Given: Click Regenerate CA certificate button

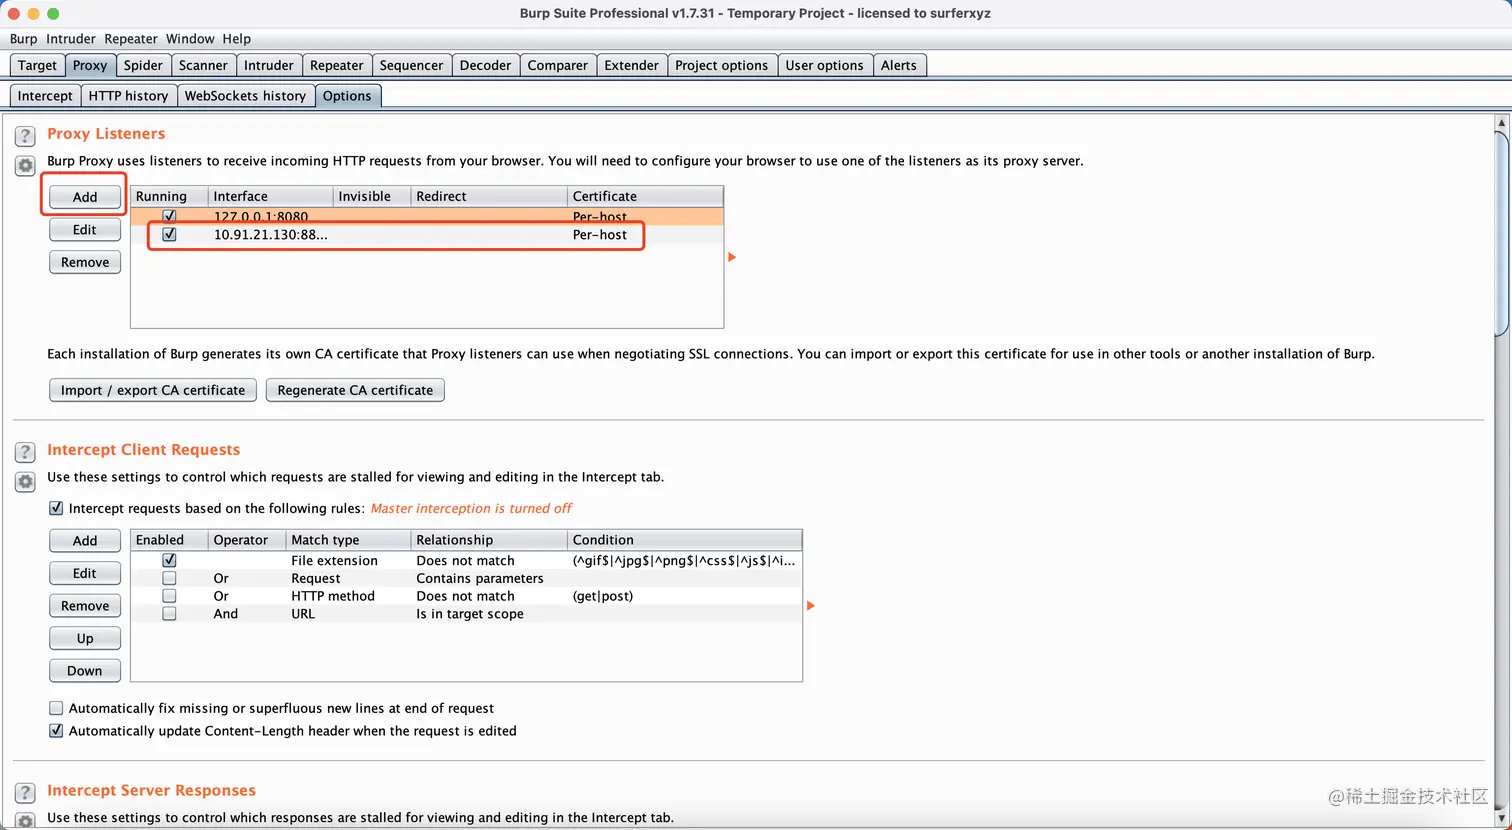Looking at the screenshot, I should 355,390.
